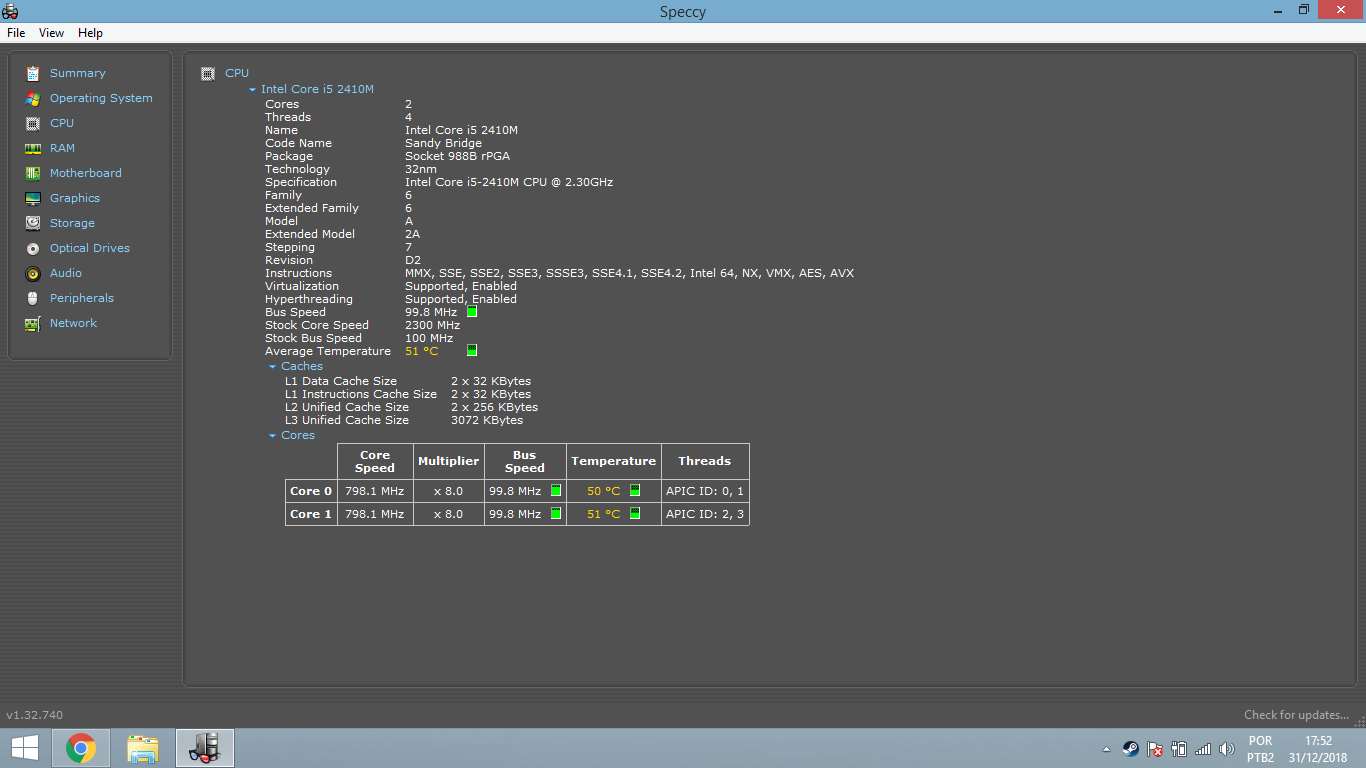Click the version v1.32.740 text

click(35, 715)
